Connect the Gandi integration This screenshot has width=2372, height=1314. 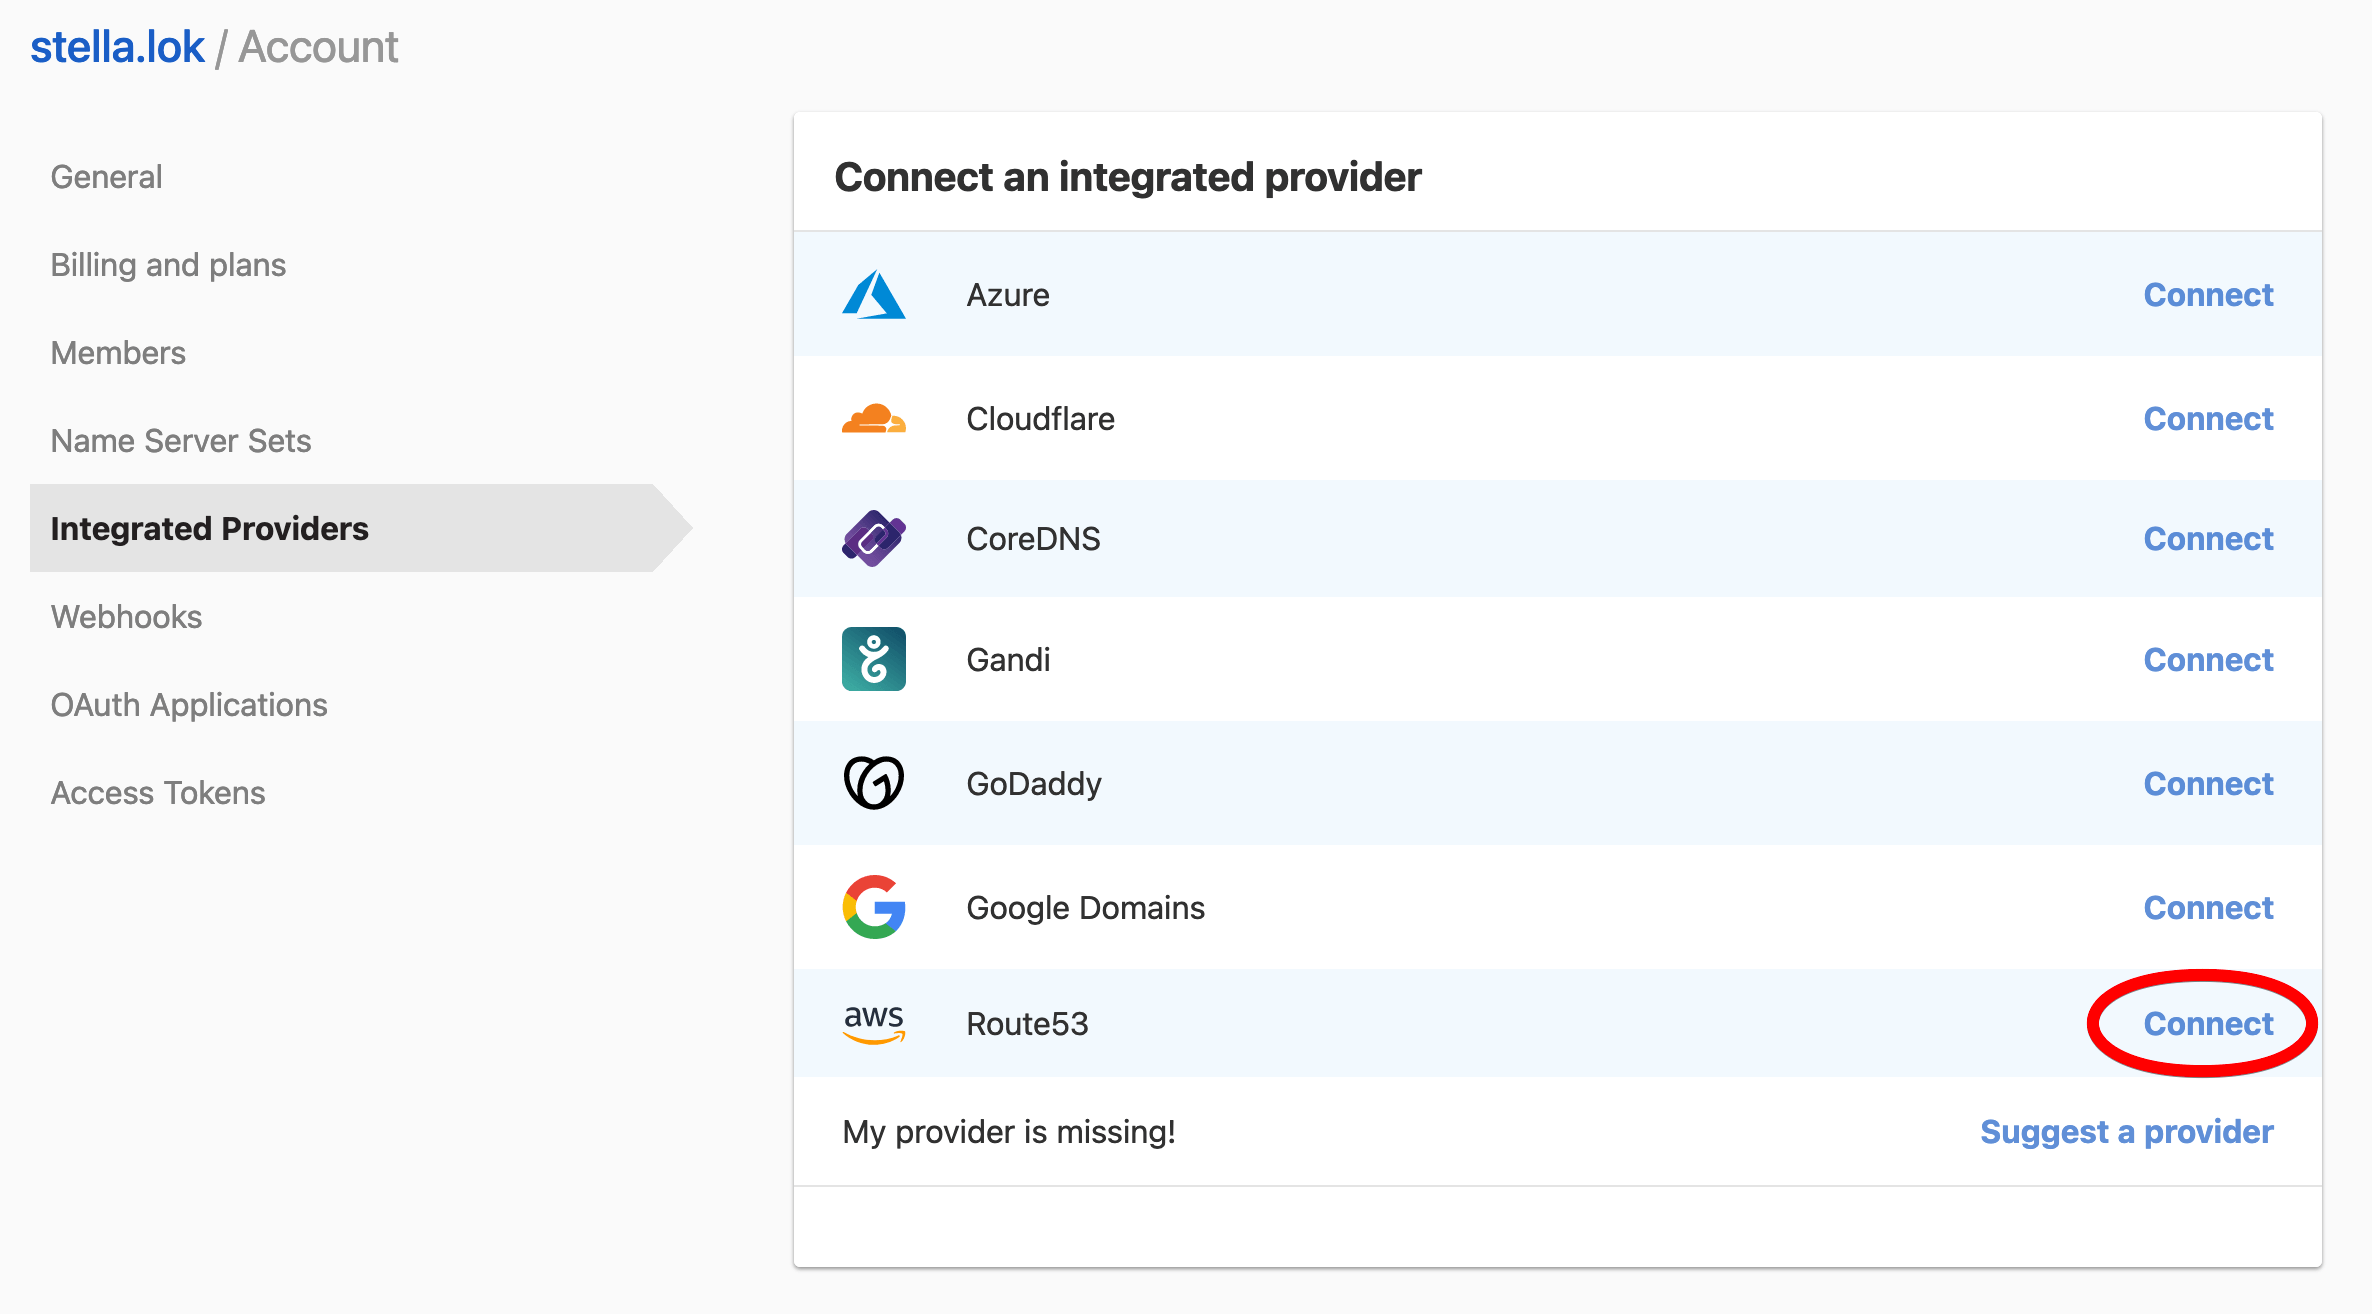coord(2208,659)
